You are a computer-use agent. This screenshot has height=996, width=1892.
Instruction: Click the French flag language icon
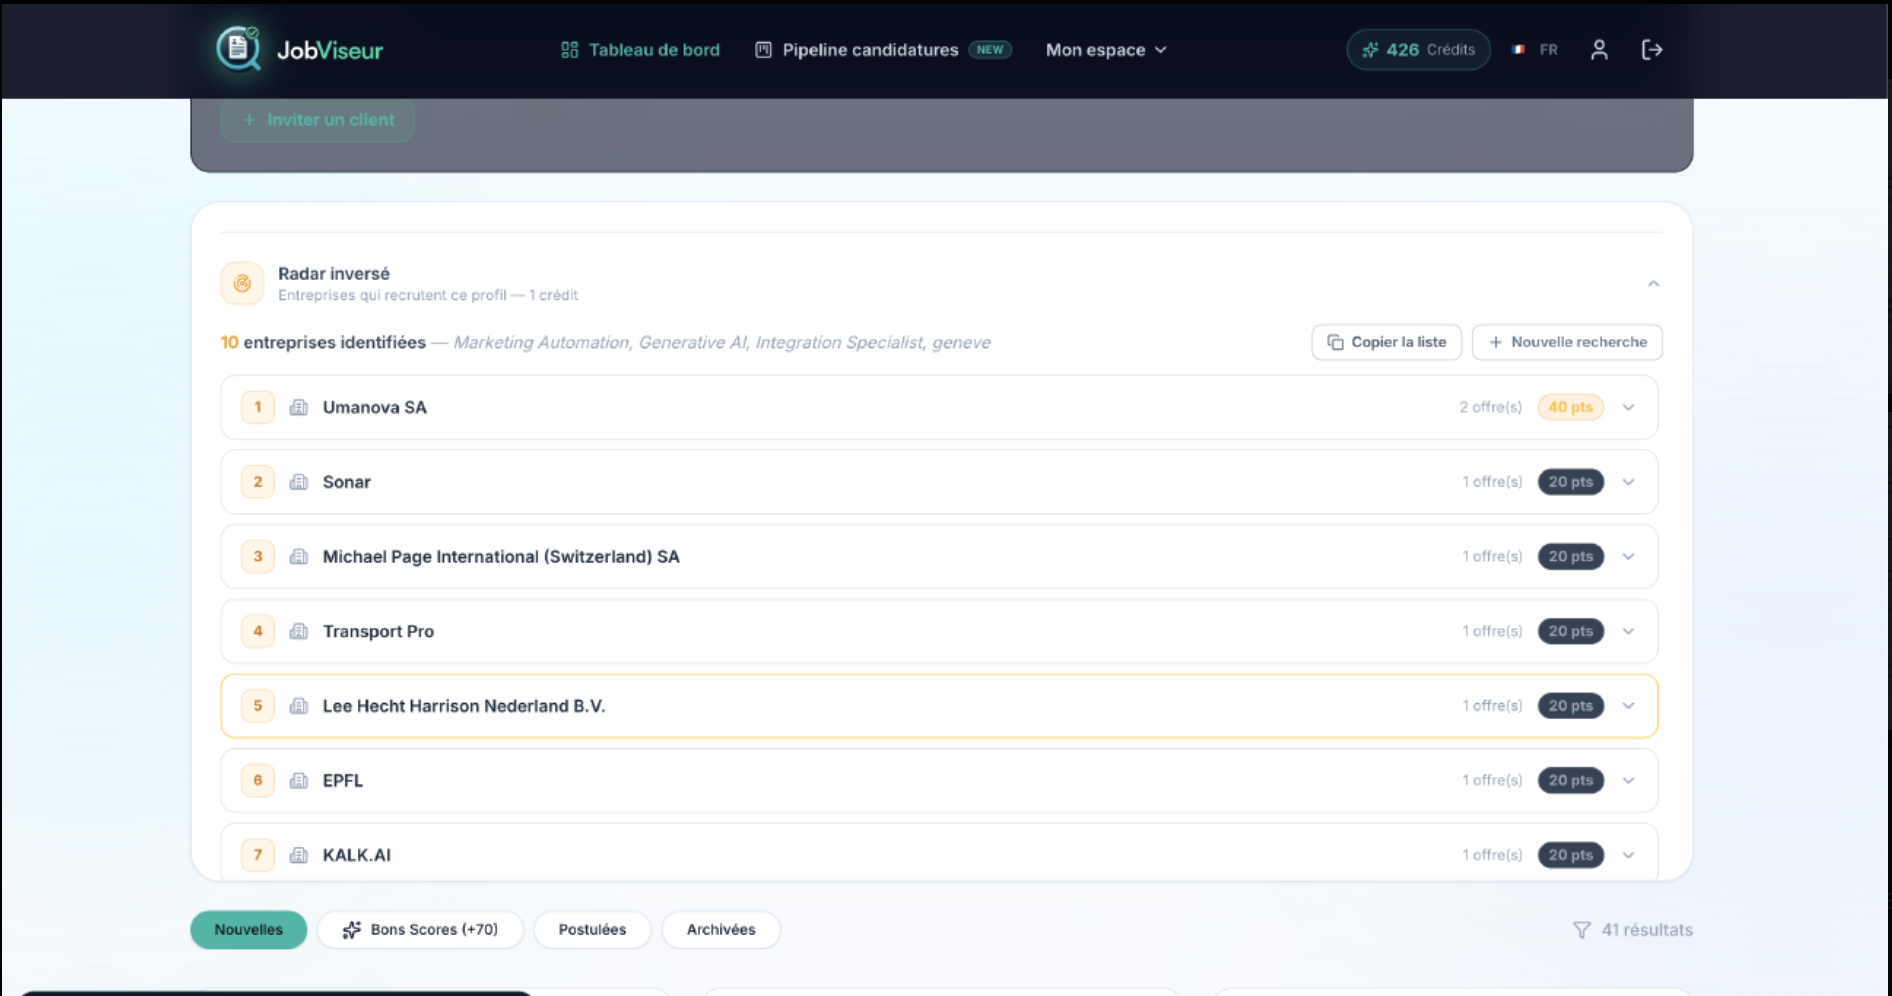click(x=1519, y=50)
